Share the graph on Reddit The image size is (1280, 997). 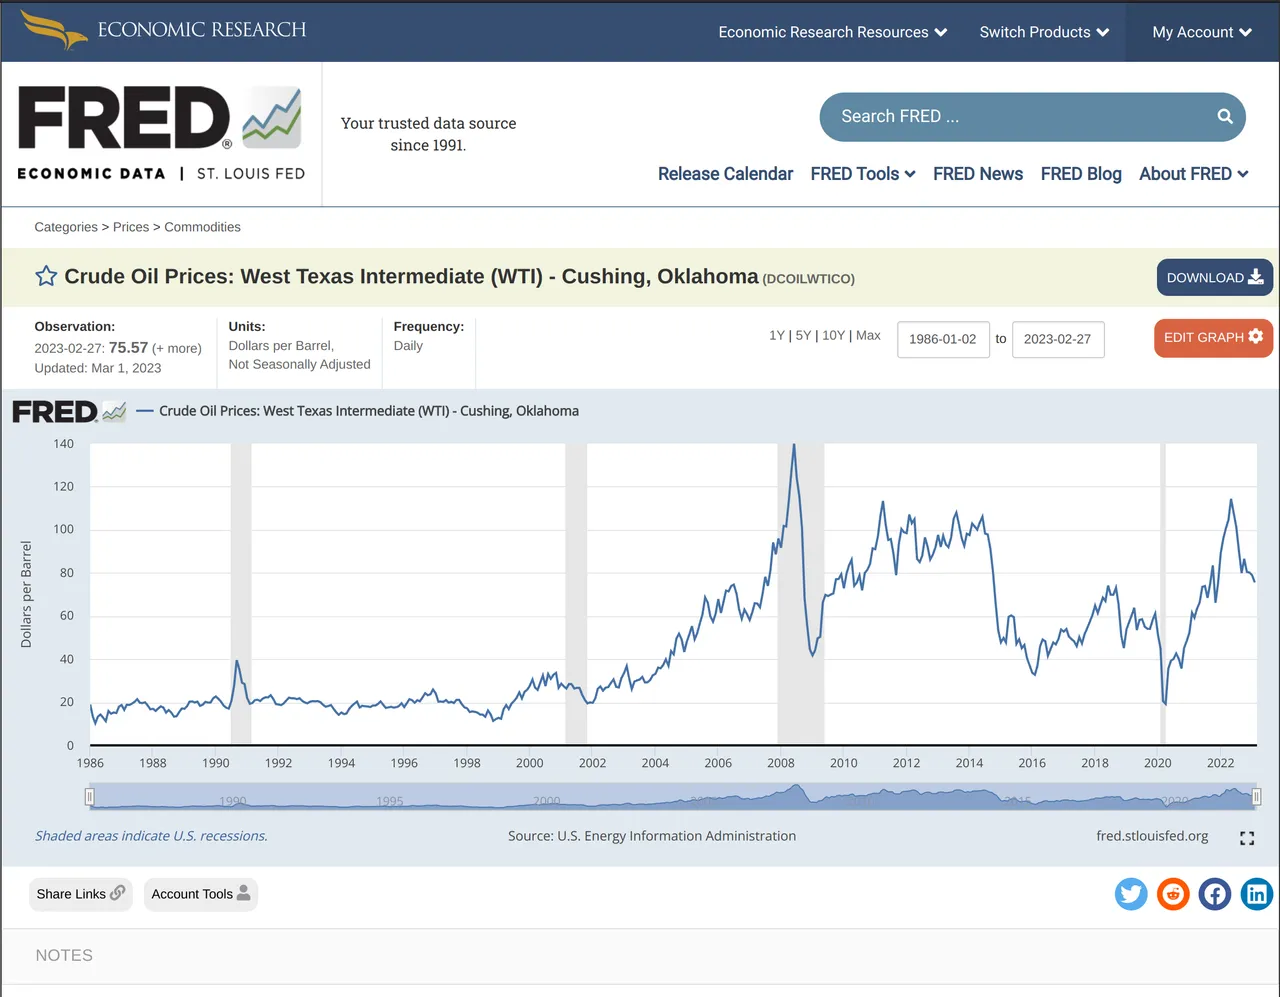tap(1173, 894)
